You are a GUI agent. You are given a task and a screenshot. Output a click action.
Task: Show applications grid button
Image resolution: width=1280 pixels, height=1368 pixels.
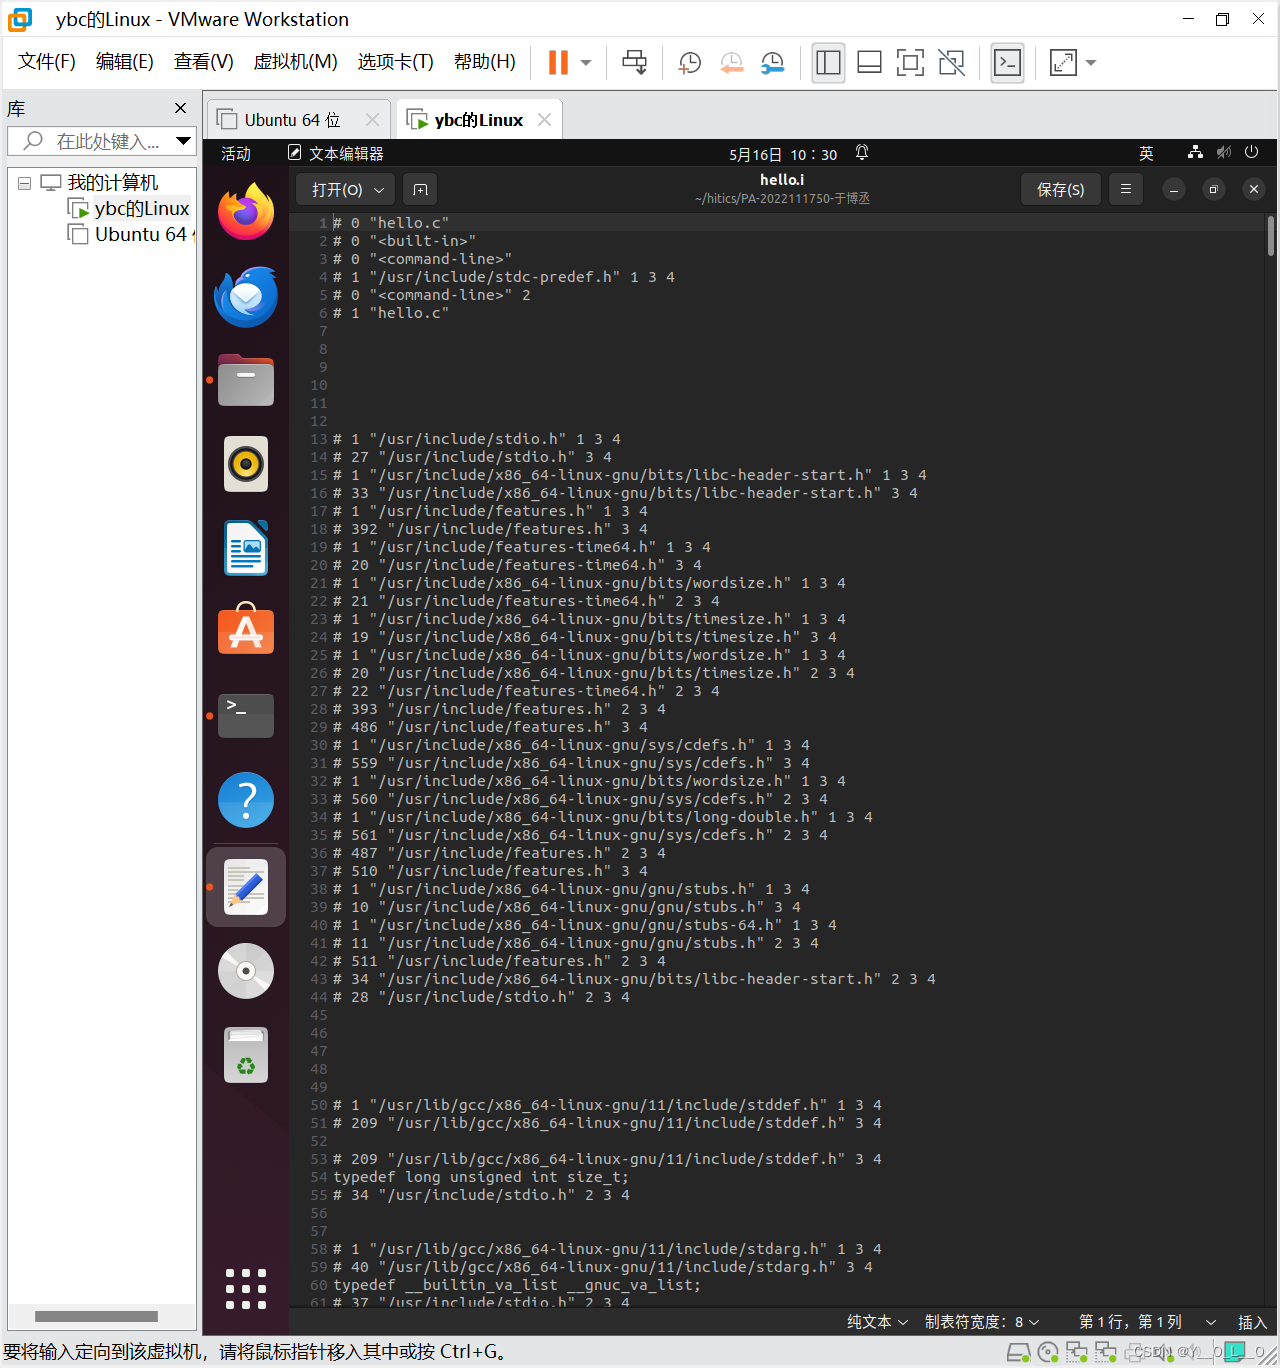point(246,1289)
